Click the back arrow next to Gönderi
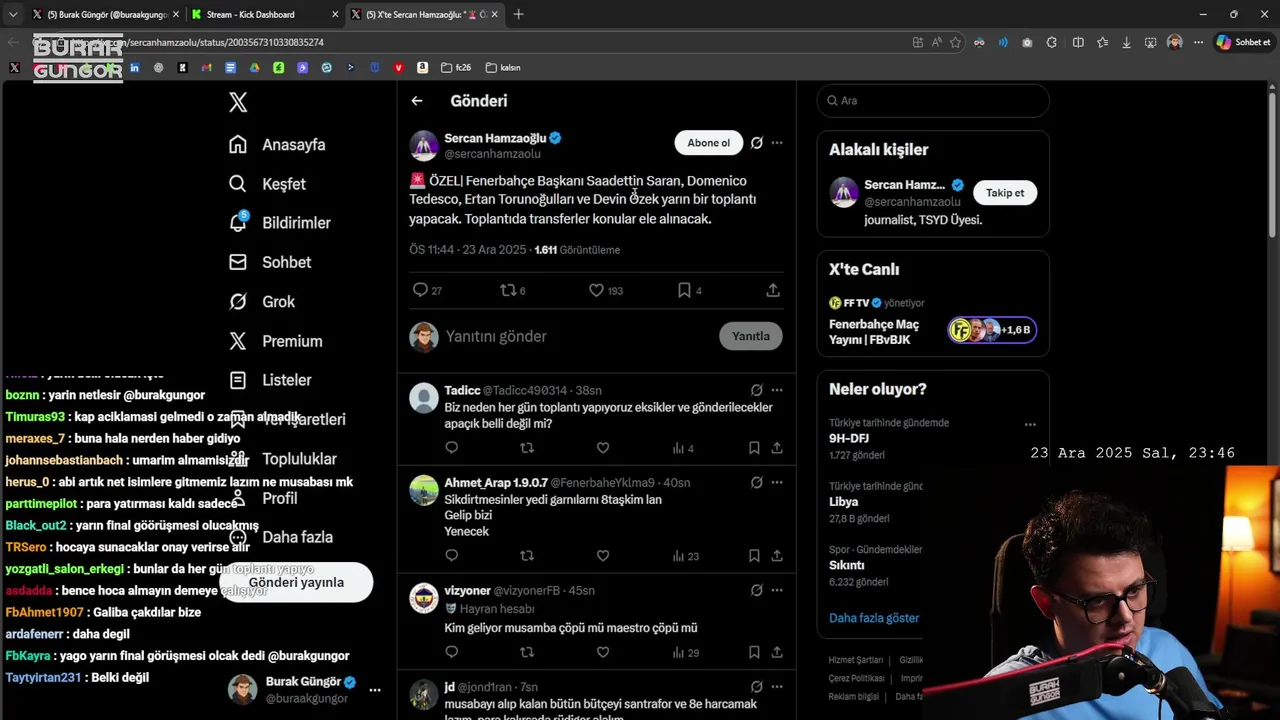The image size is (1280, 720). click(x=417, y=101)
